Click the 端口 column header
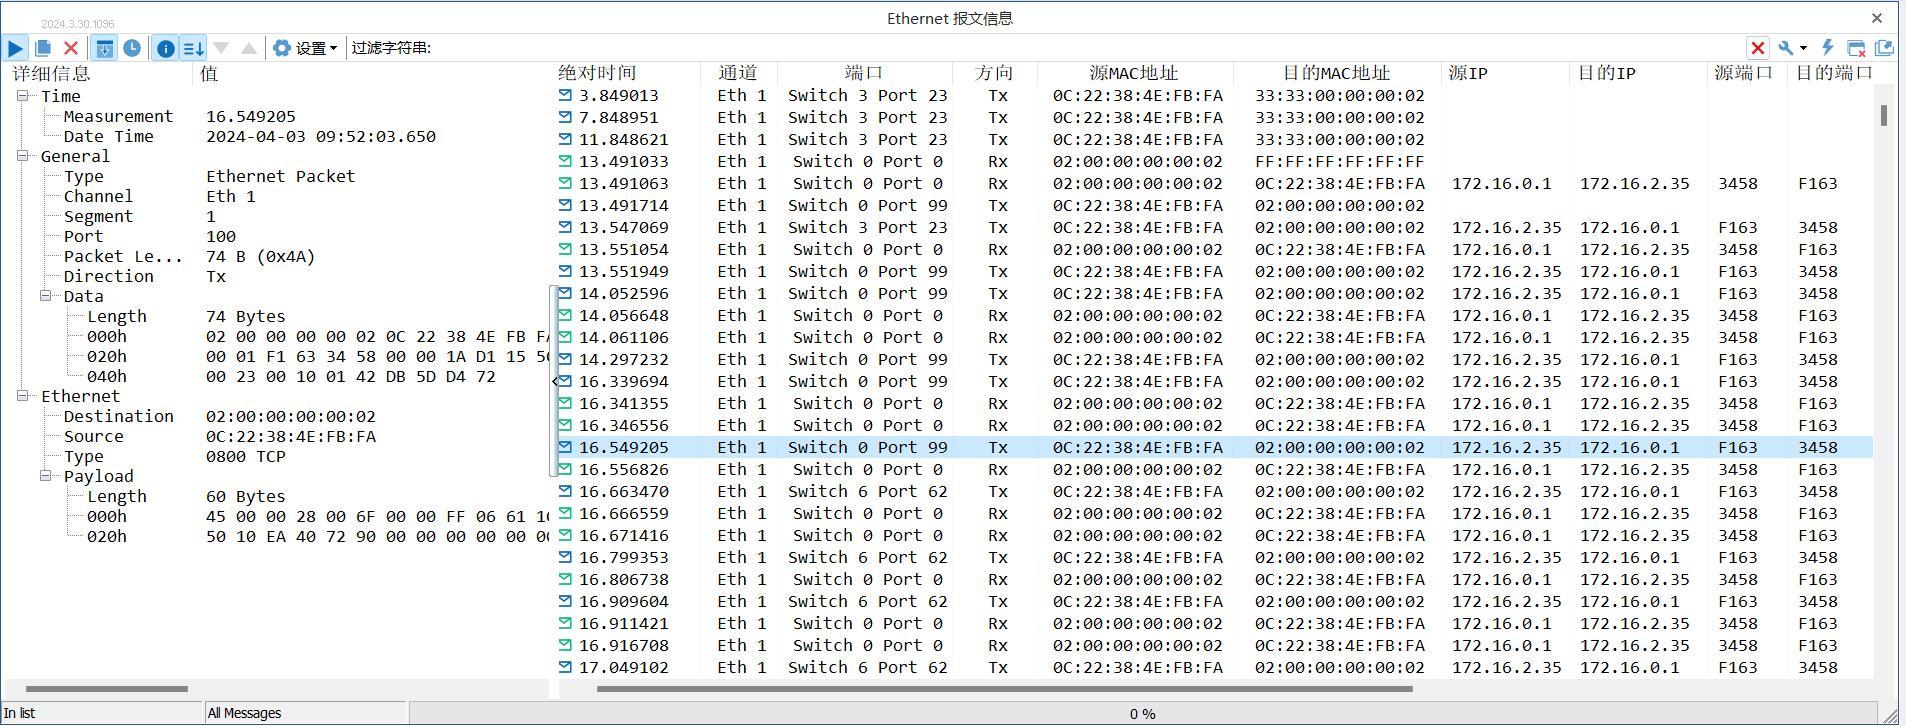The height and width of the screenshot is (726, 1906). (864, 73)
